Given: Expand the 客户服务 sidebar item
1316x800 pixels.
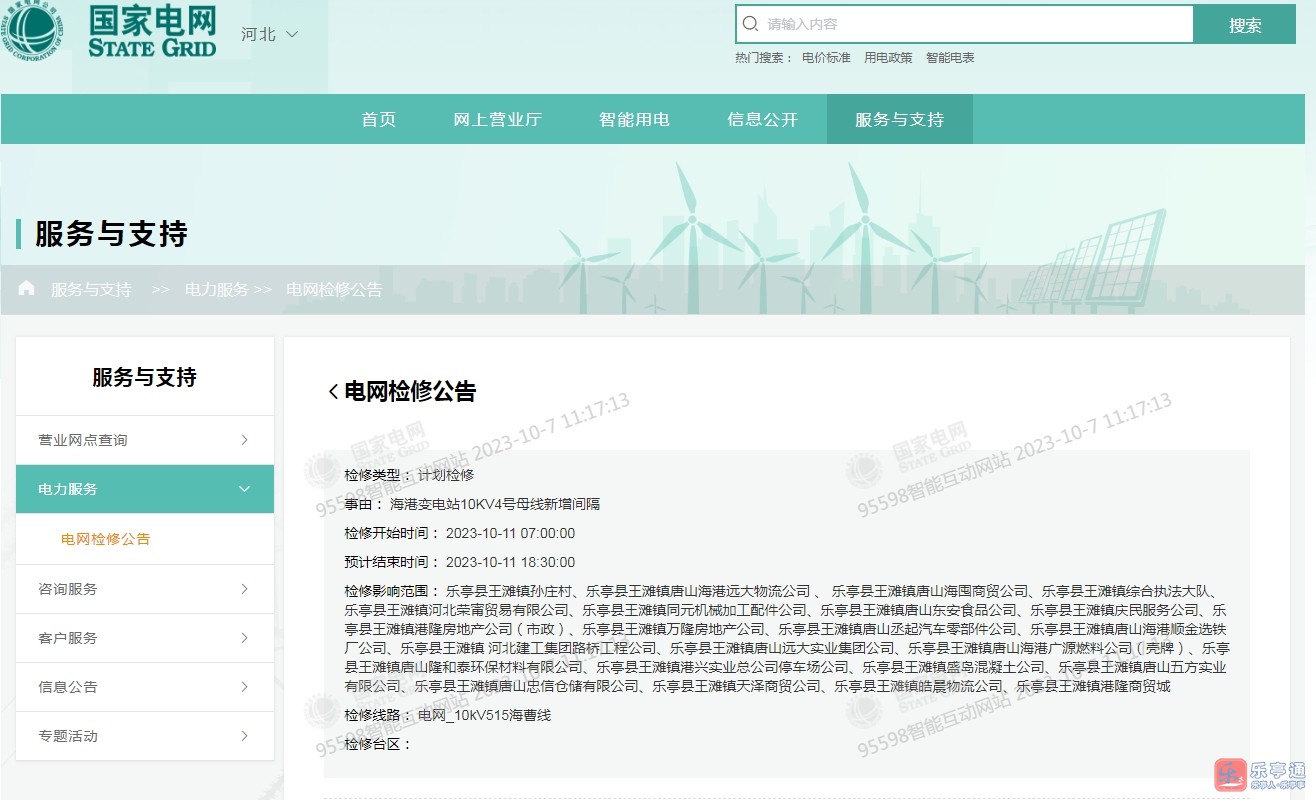Looking at the screenshot, I should coord(145,638).
